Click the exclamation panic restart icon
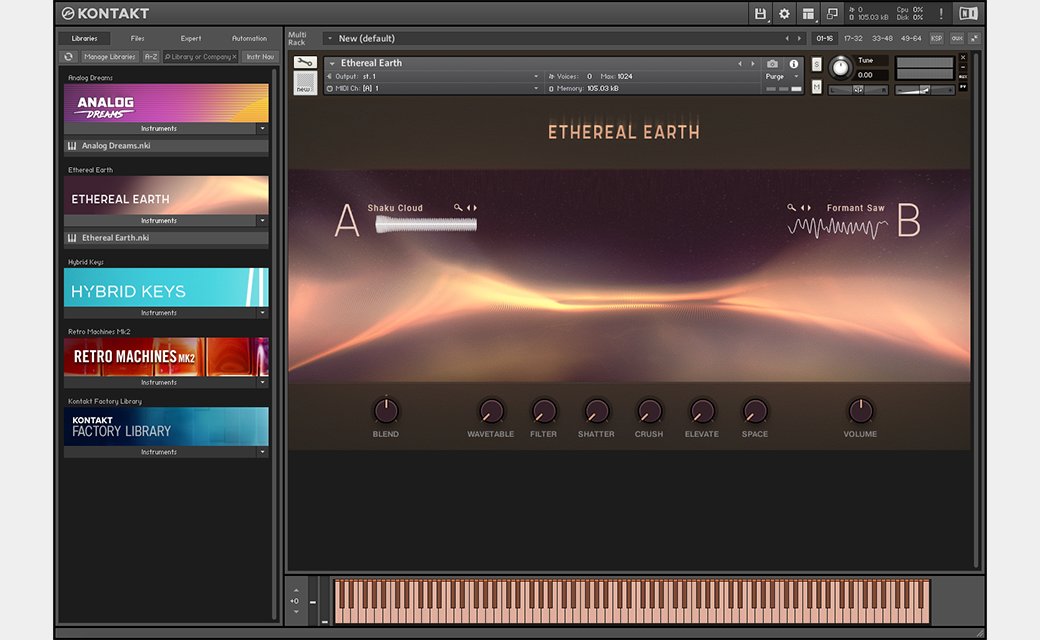 click(x=941, y=13)
